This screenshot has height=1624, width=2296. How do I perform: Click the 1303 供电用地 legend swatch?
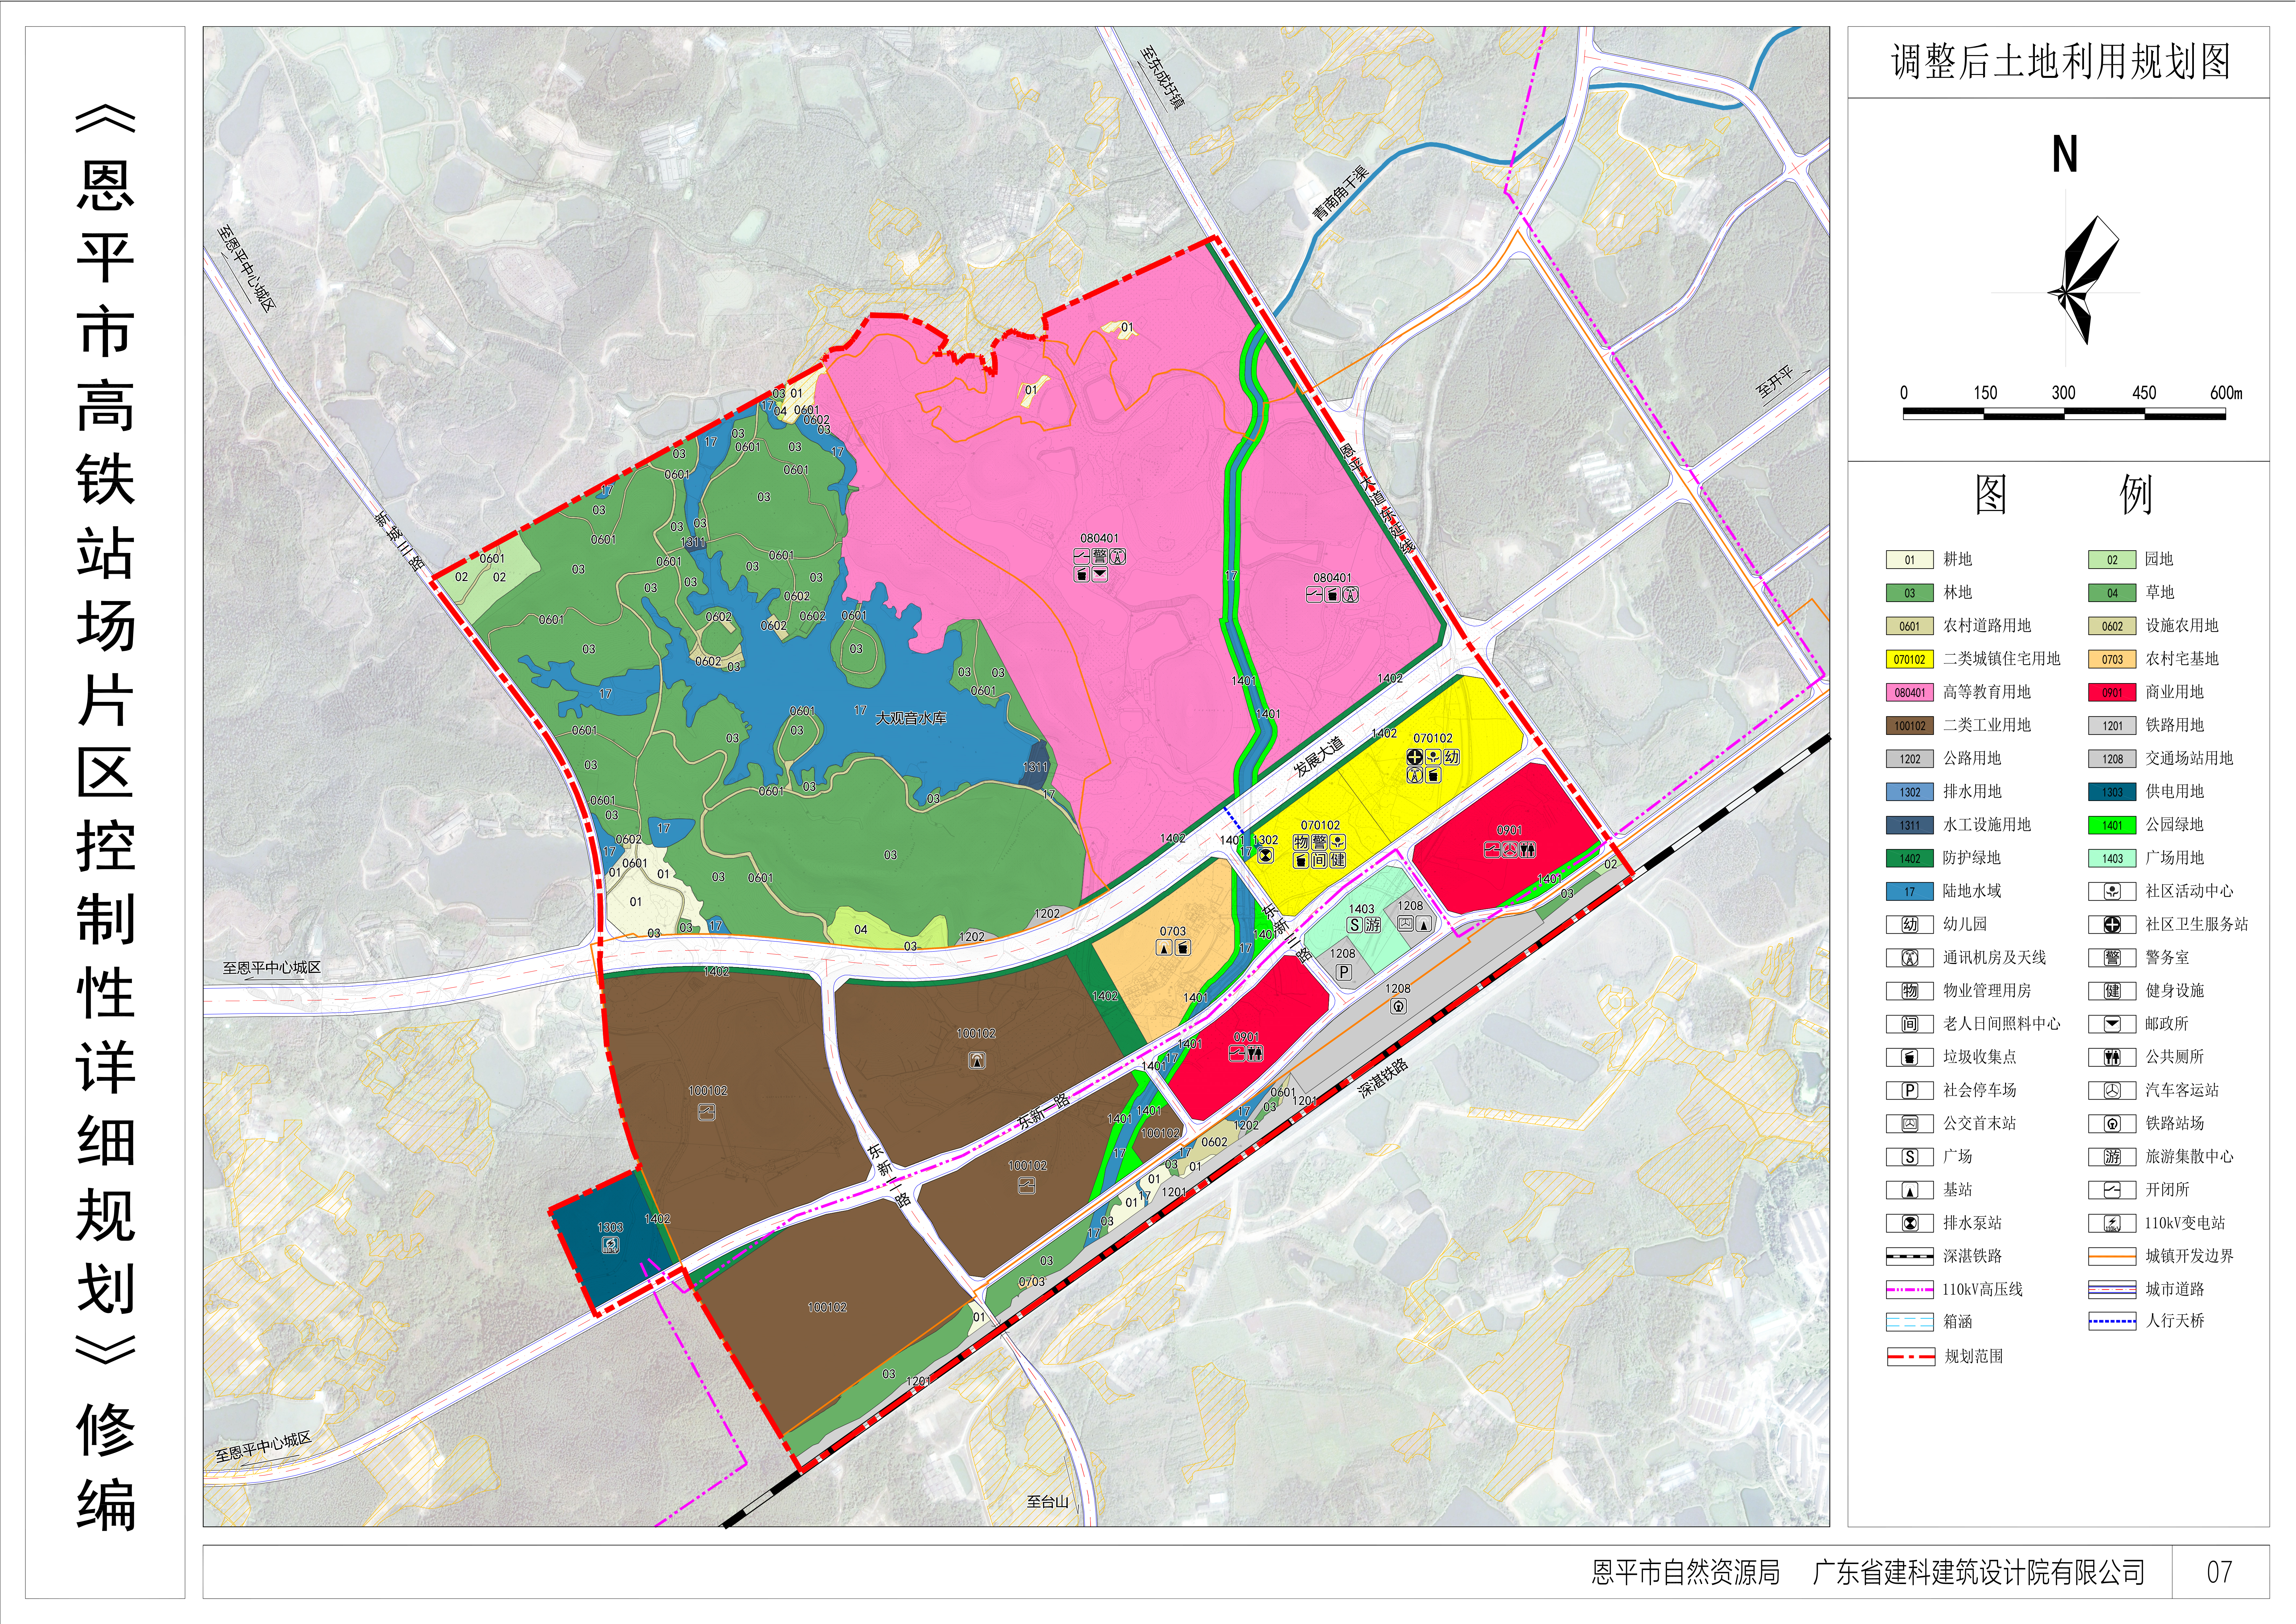click(2112, 792)
